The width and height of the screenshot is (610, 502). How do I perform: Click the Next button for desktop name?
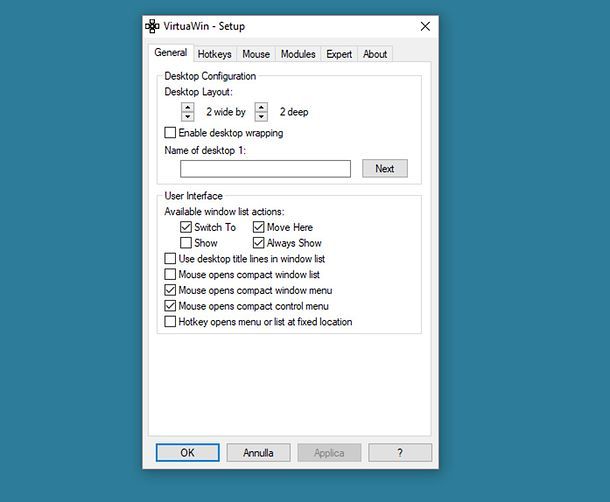[385, 169]
